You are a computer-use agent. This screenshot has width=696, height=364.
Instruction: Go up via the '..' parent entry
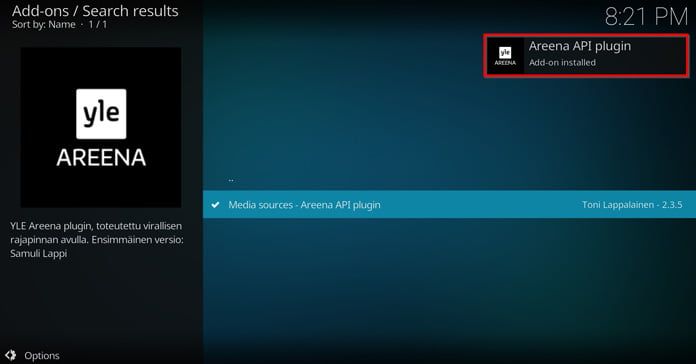(231, 180)
